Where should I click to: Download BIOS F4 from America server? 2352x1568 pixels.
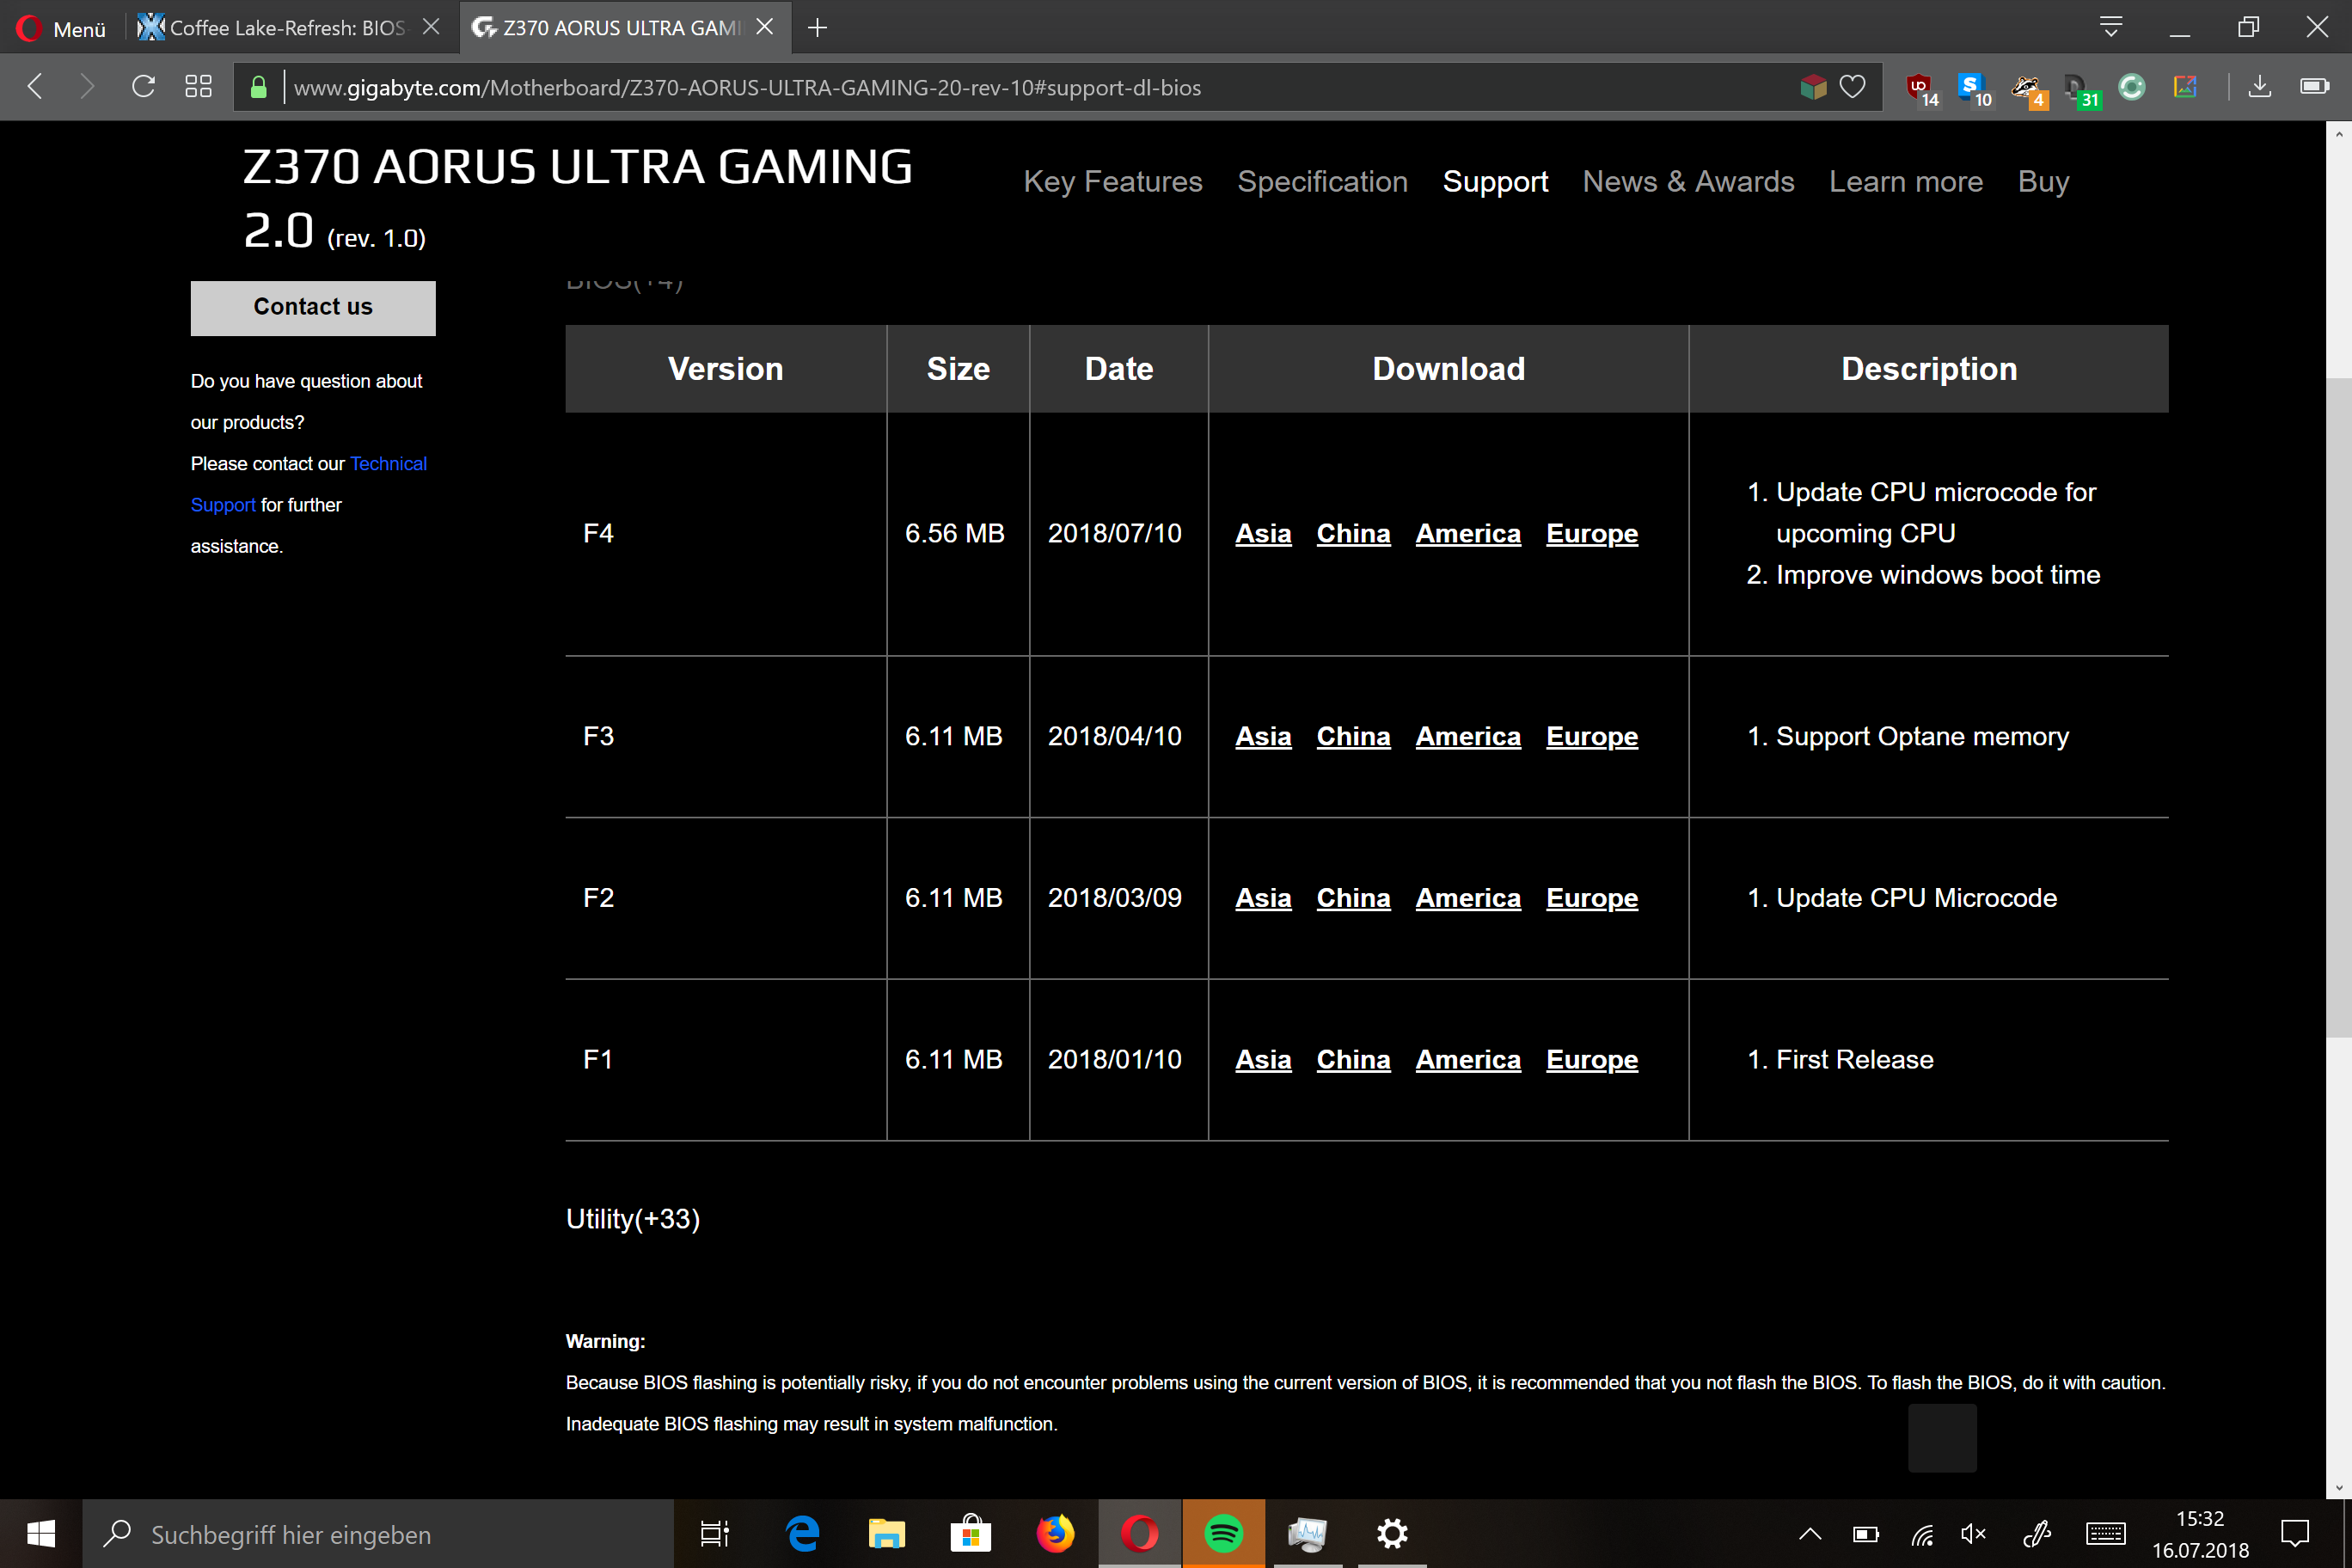pos(1468,534)
